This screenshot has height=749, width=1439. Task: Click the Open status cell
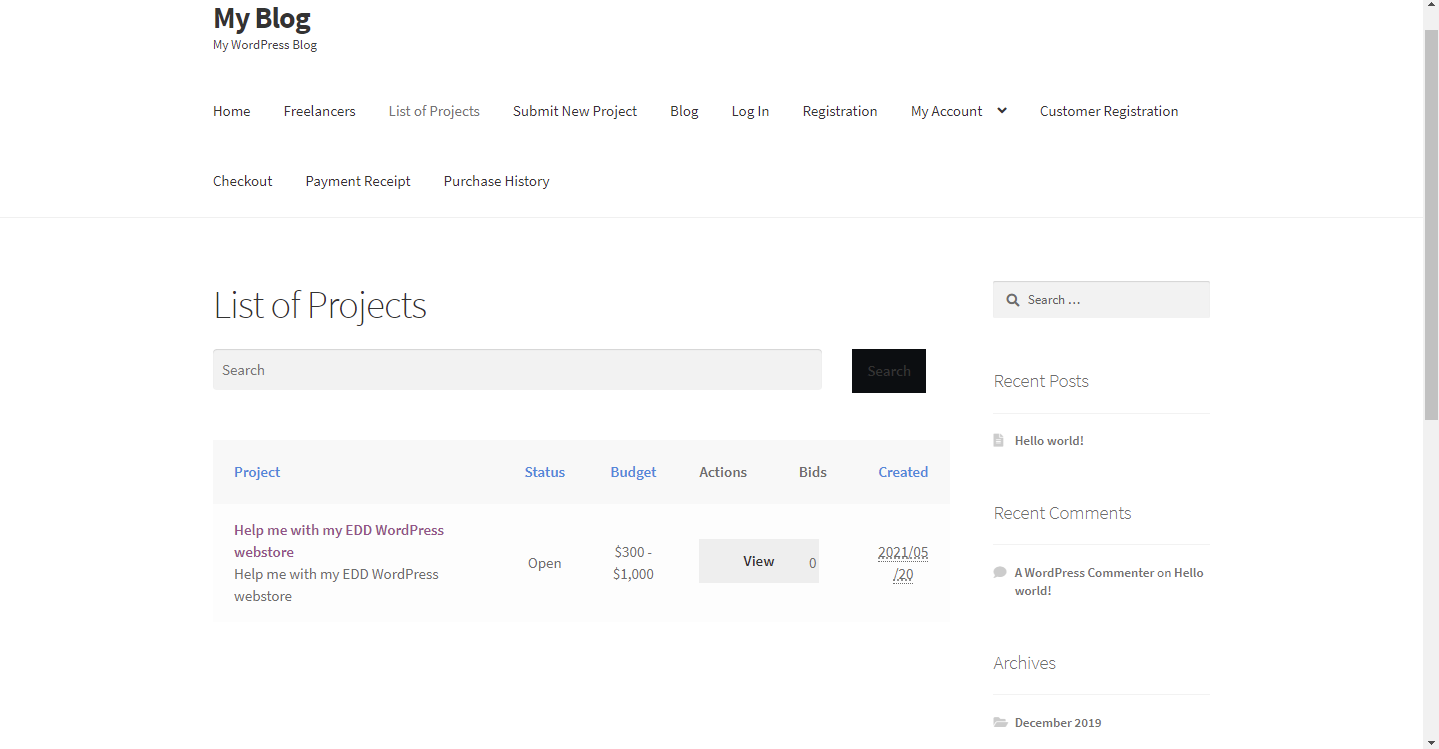pos(545,563)
